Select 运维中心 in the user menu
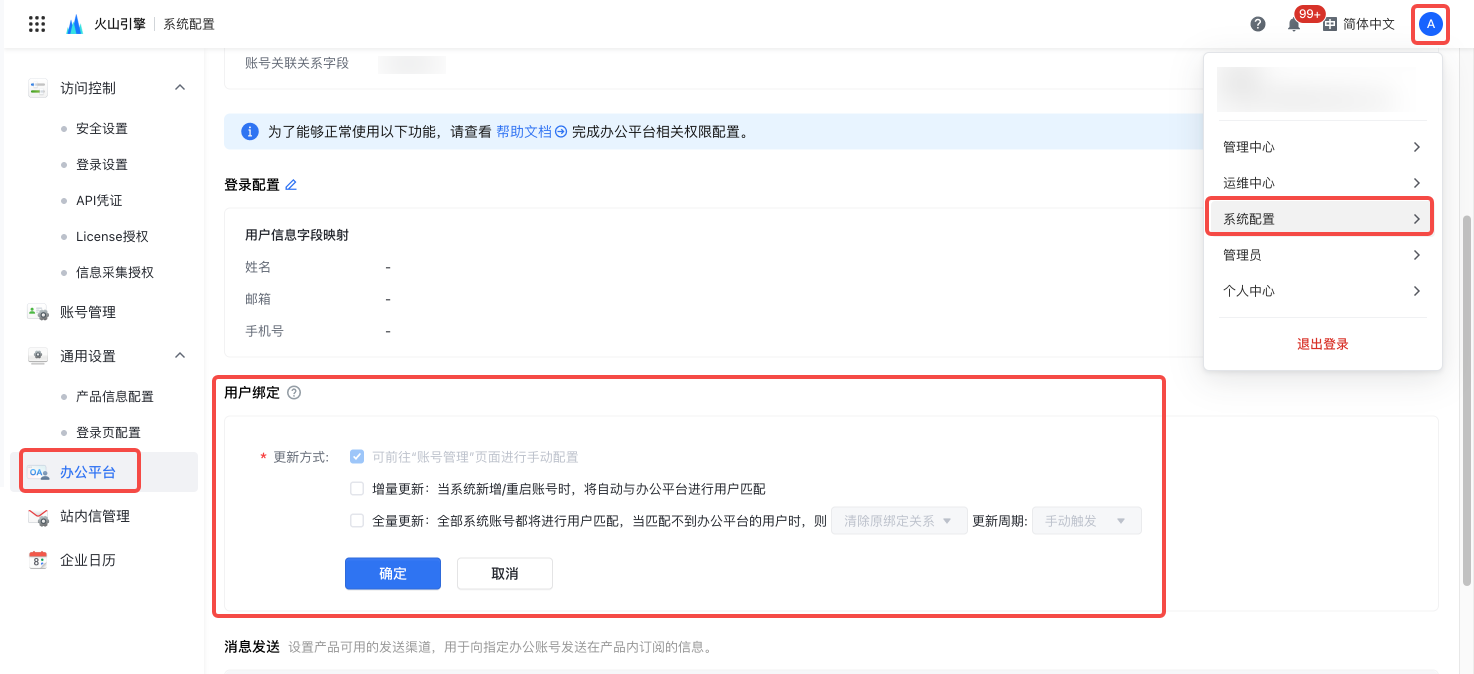The height and width of the screenshot is (674, 1474). tap(1322, 183)
